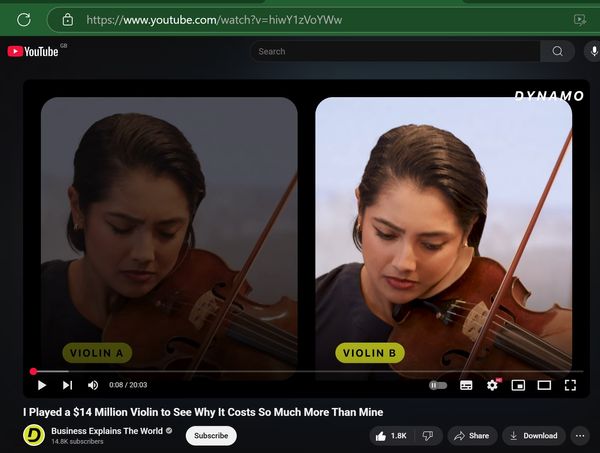
Task: Go to YouTube home via the logo
Action: tap(33, 51)
